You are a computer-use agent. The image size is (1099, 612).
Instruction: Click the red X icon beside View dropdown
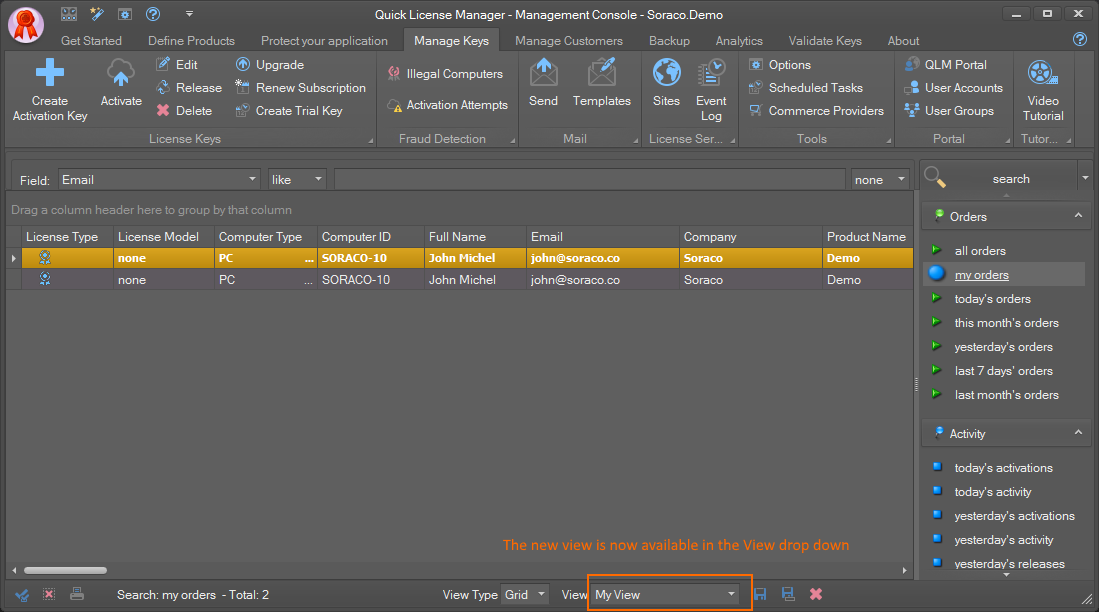(816, 594)
